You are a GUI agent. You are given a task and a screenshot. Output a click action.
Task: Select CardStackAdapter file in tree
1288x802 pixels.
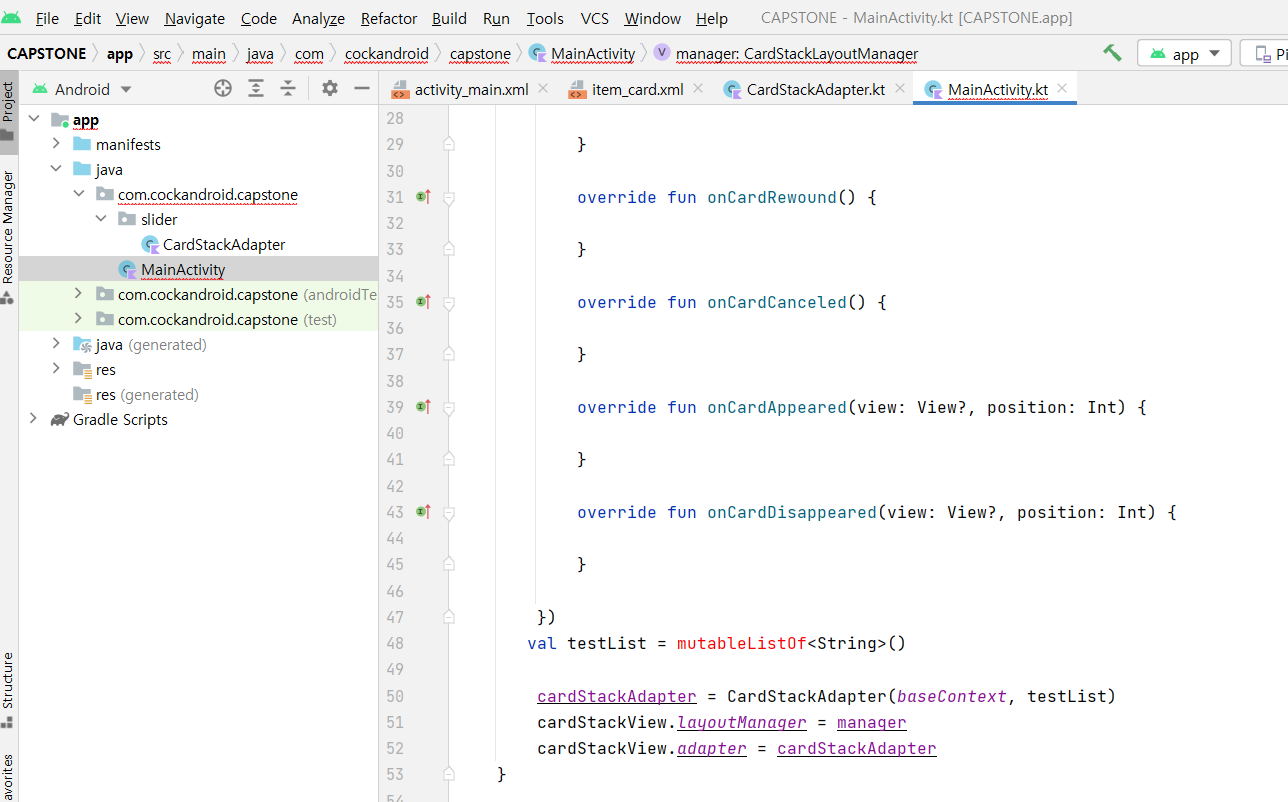[x=213, y=244]
